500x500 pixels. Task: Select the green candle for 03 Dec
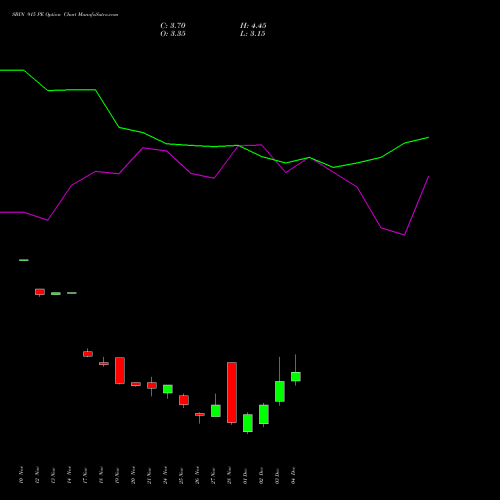point(280,391)
